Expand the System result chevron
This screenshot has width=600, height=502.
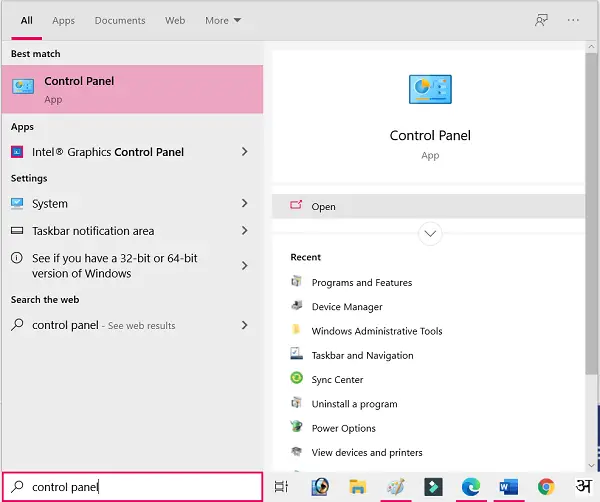(245, 203)
